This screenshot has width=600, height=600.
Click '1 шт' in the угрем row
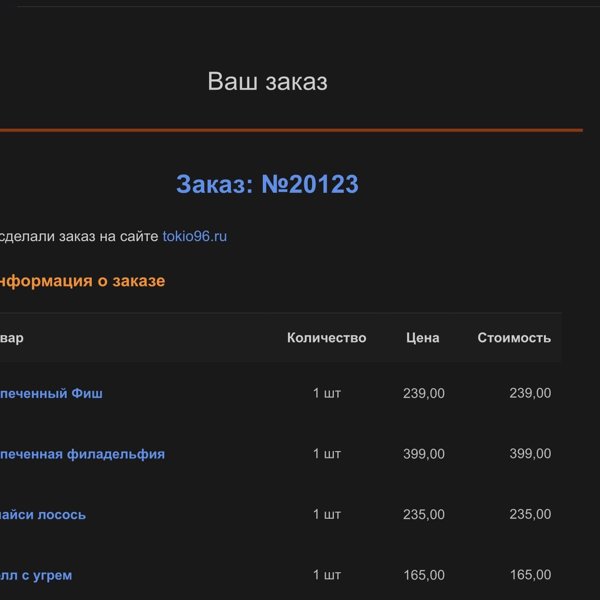[327, 575]
